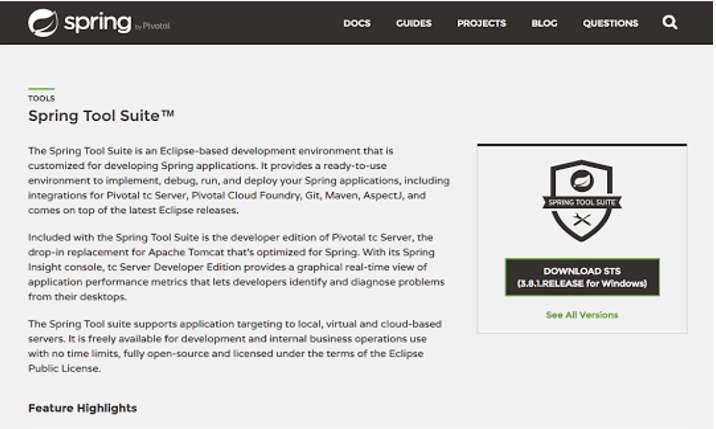This screenshot has width=716, height=429.
Task: Click paragraph starting 'Included with the Spring'
Action: (x=237, y=267)
